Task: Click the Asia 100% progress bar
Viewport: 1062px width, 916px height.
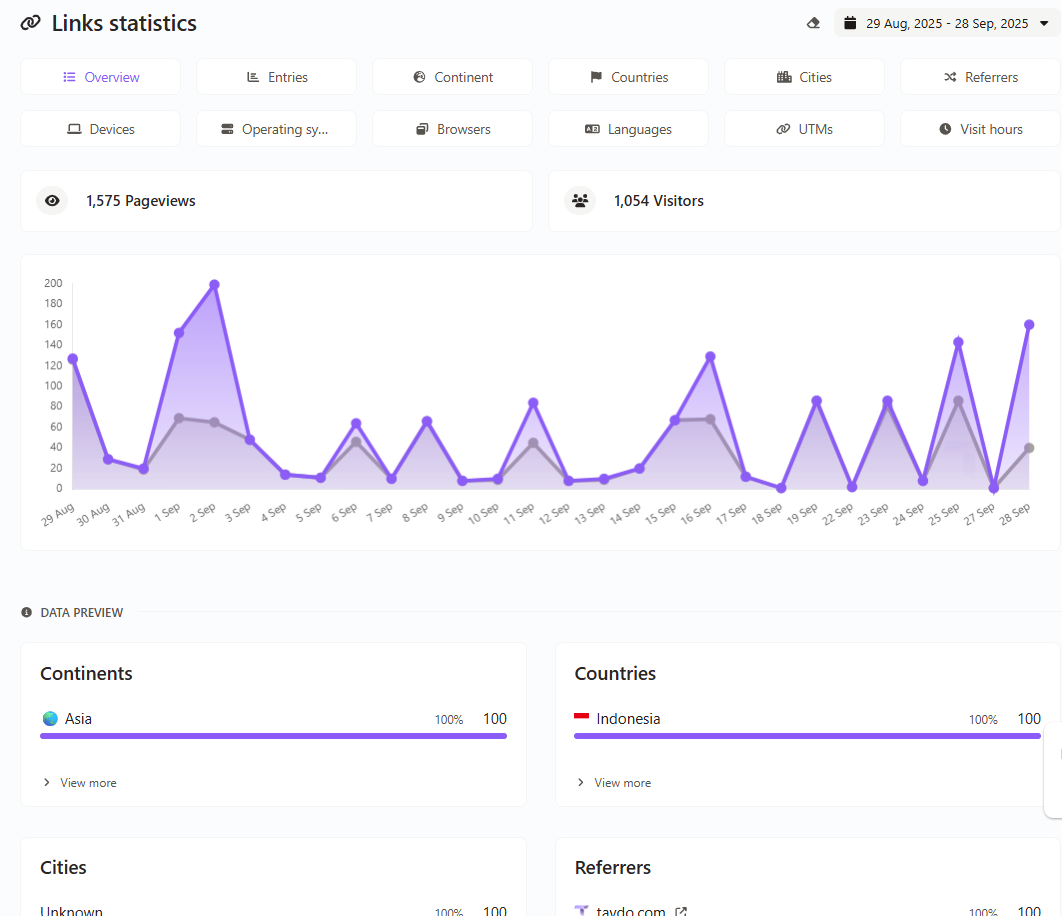Action: (273, 736)
